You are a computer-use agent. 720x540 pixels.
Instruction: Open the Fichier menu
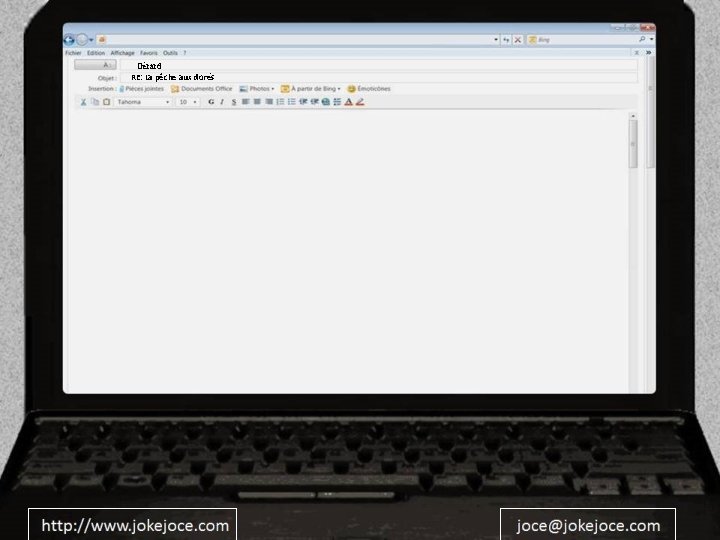click(73, 53)
